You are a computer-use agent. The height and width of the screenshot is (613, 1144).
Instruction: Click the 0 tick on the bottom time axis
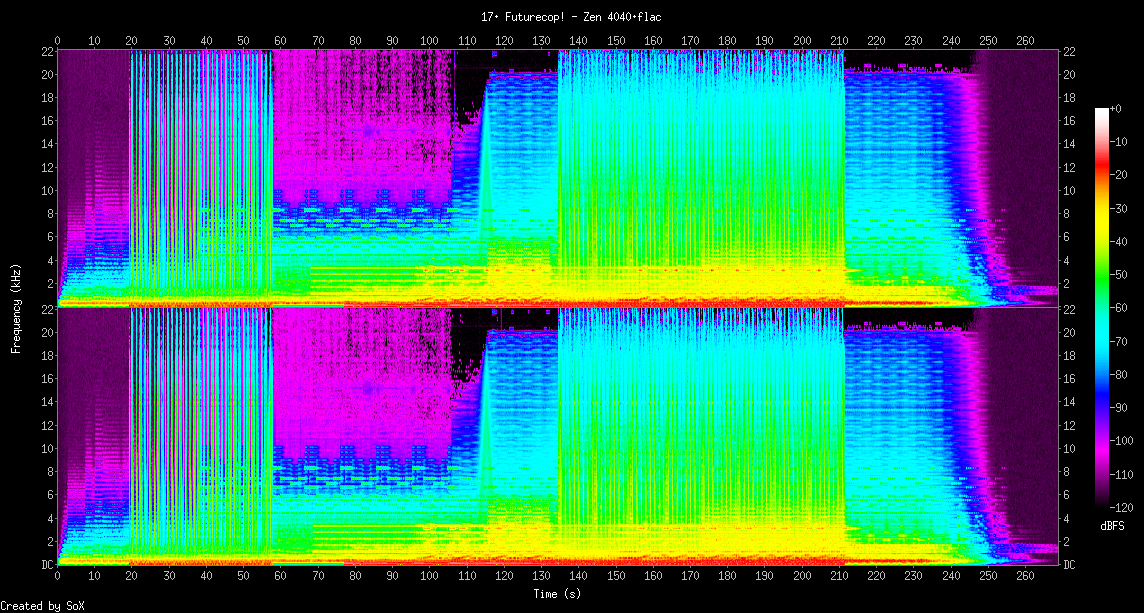click(57, 577)
